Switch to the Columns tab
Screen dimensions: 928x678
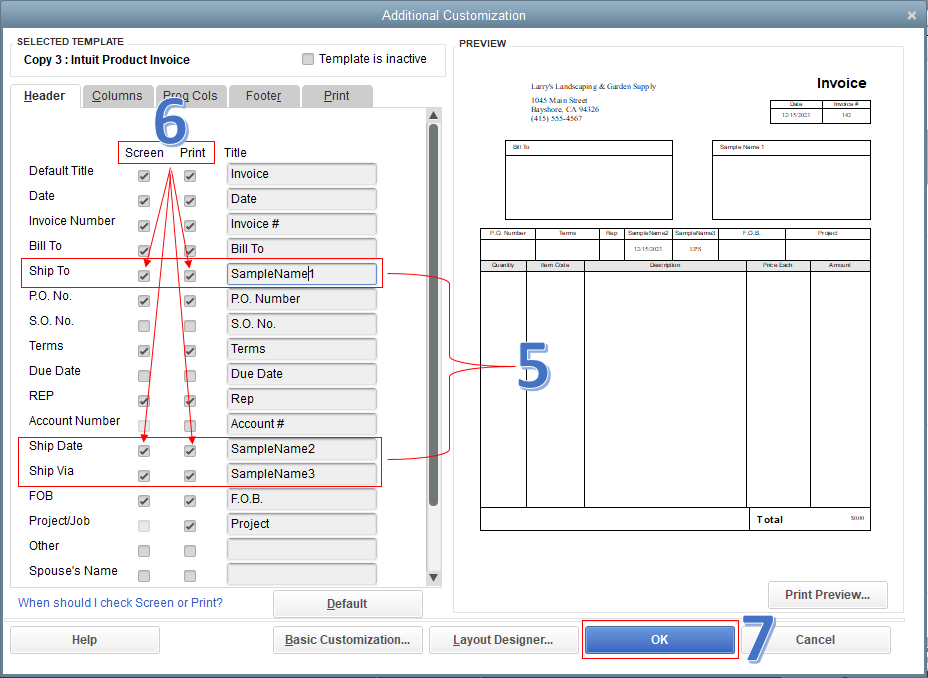[x=117, y=96]
